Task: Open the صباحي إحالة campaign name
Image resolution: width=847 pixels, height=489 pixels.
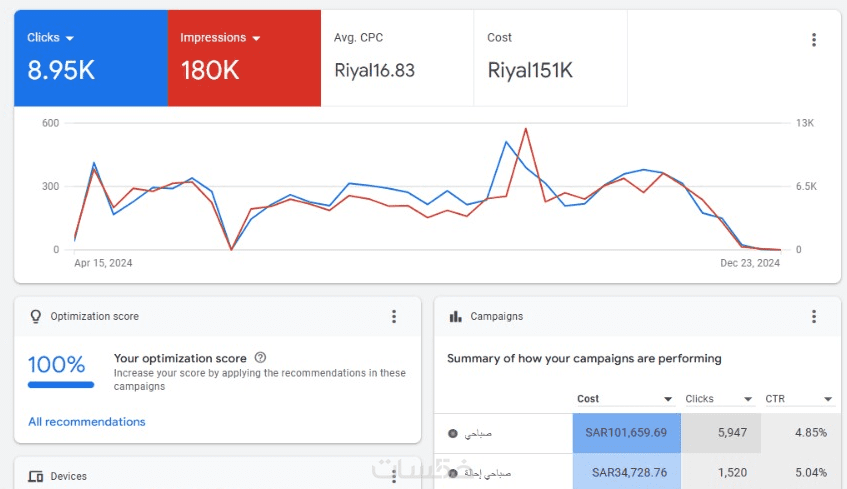Action: (491, 472)
